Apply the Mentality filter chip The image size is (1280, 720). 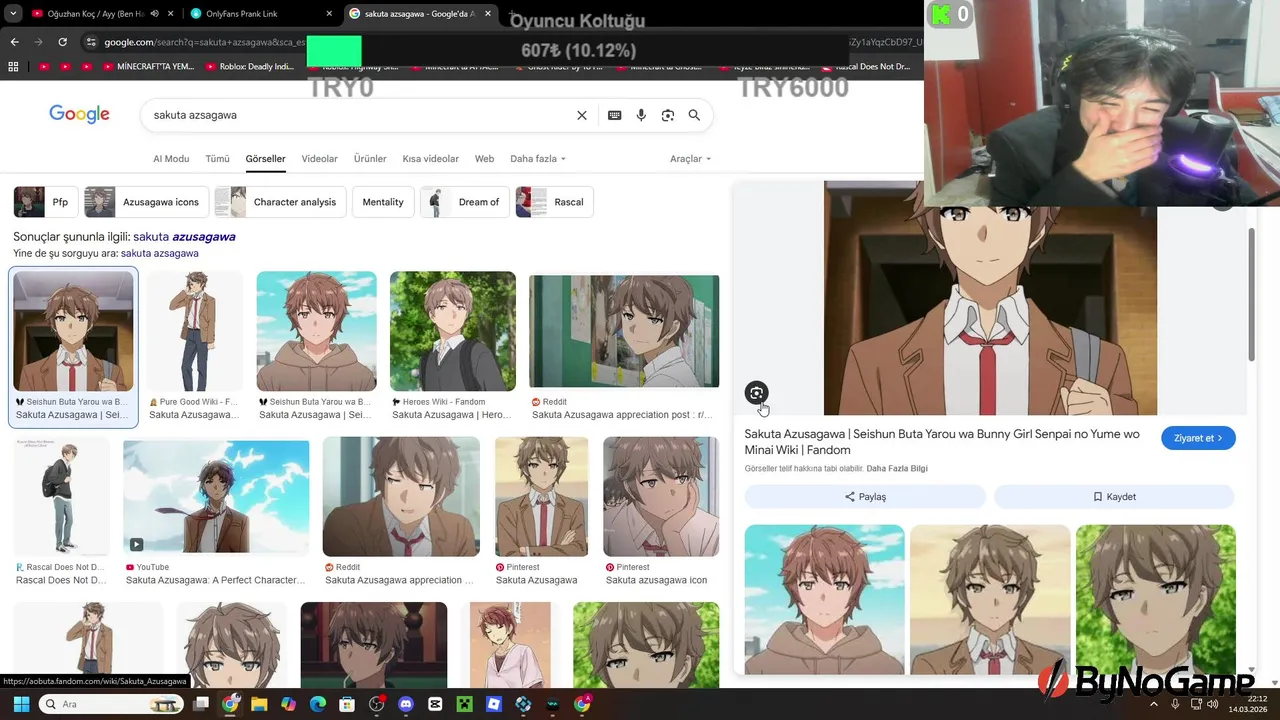(x=383, y=202)
